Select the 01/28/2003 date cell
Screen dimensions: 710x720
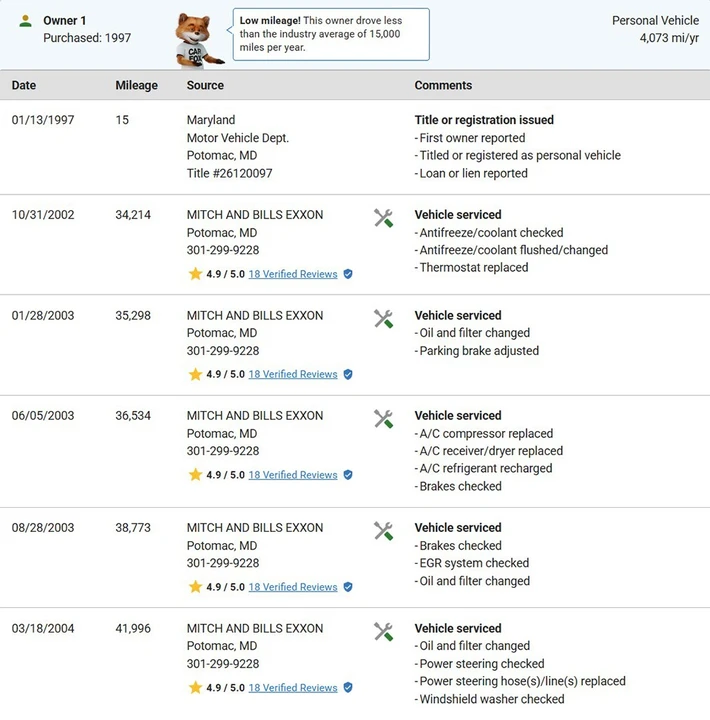(43, 315)
